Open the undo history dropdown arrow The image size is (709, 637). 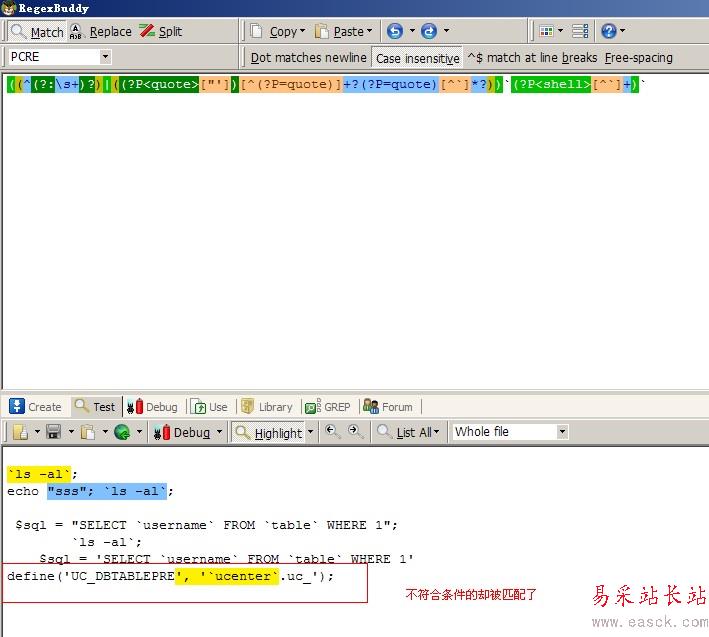[412, 31]
